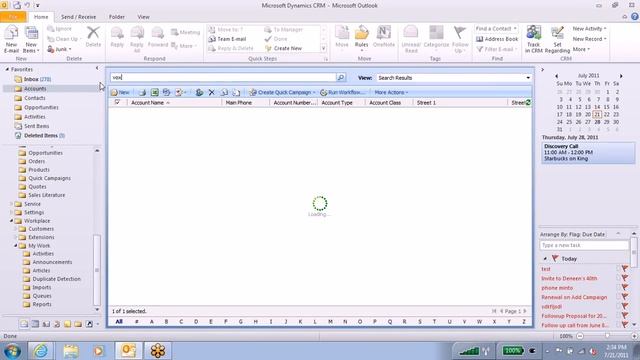The width and height of the screenshot is (640, 360).
Task: Click the New E-mail ribbon button
Action: [11, 39]
